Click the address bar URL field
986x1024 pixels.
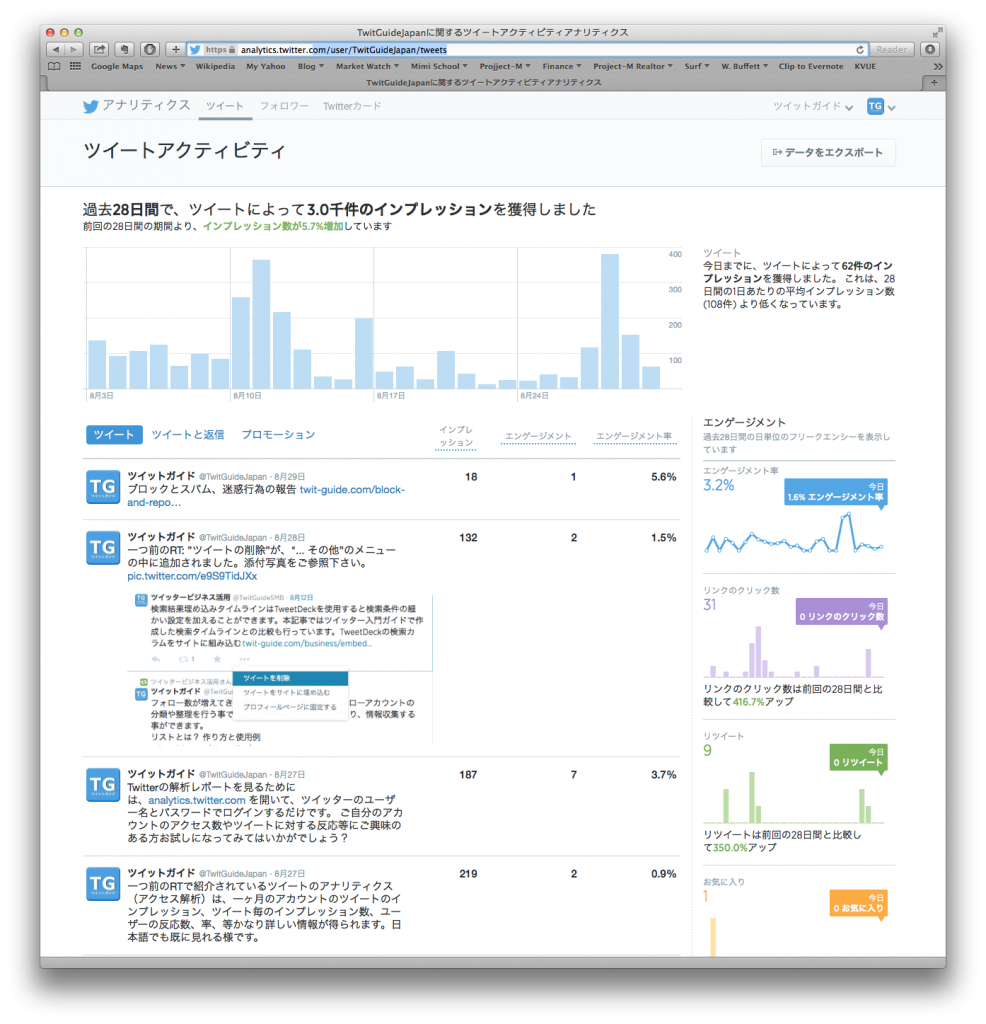point(528,50)
